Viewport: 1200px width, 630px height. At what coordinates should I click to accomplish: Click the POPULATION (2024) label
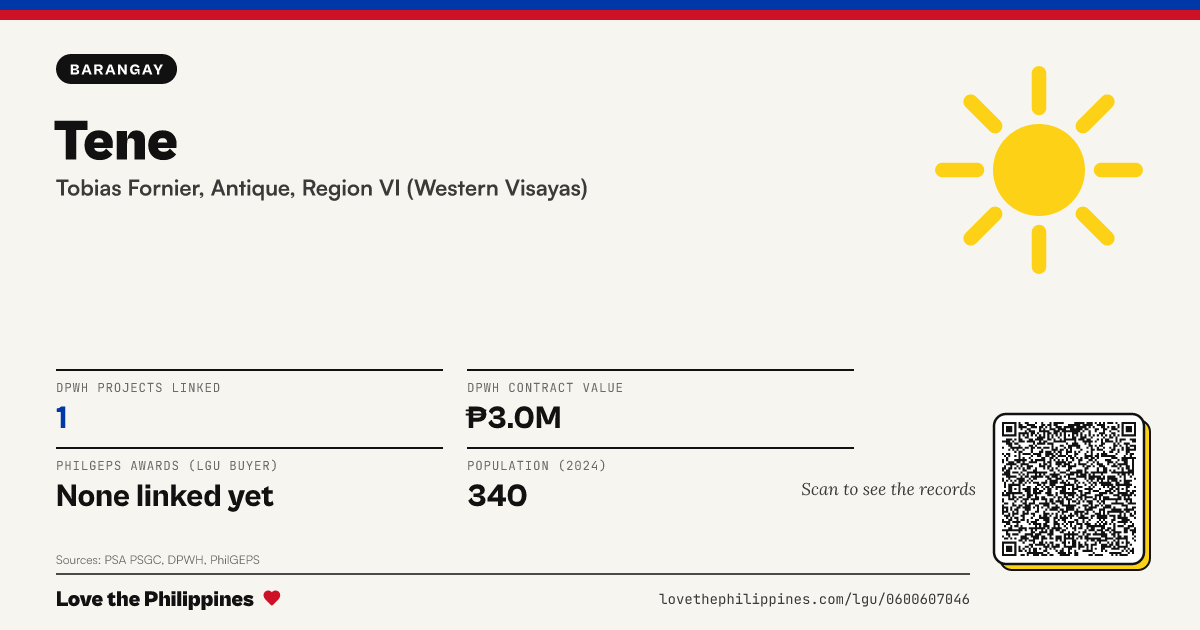pos(537,466)
